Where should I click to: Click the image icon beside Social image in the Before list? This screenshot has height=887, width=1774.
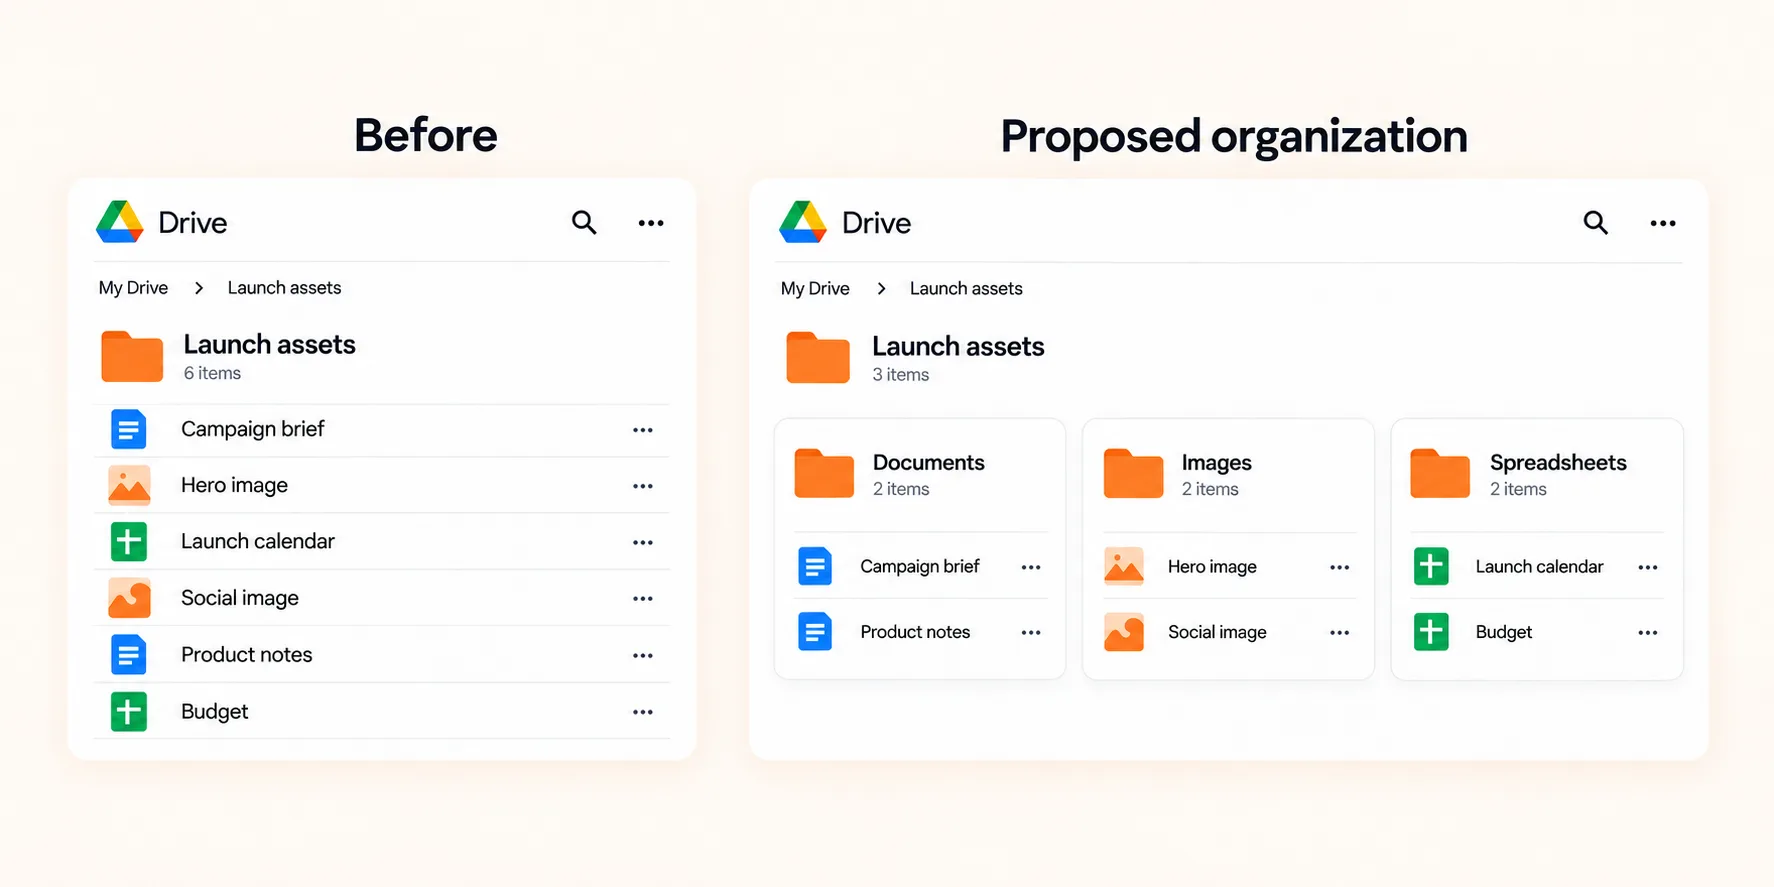tap(129, 598)
